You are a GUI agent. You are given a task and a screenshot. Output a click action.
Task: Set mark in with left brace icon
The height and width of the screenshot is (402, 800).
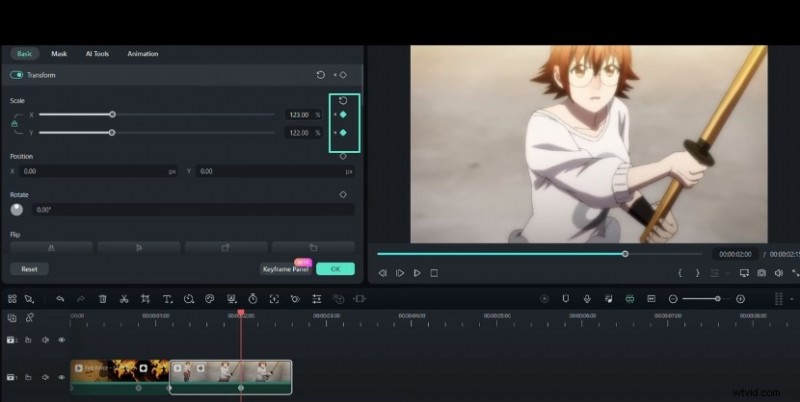tap(680, 273)
